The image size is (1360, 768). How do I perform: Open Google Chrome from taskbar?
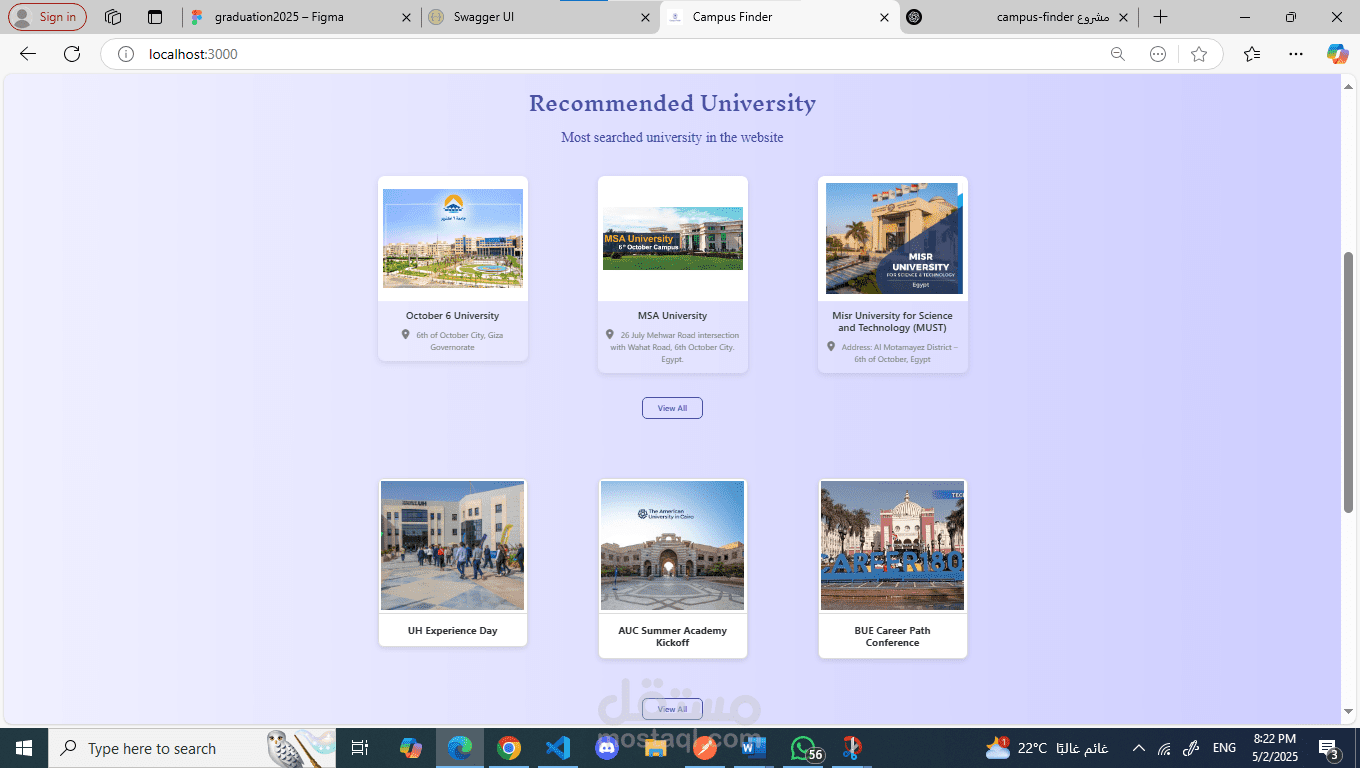509,748
